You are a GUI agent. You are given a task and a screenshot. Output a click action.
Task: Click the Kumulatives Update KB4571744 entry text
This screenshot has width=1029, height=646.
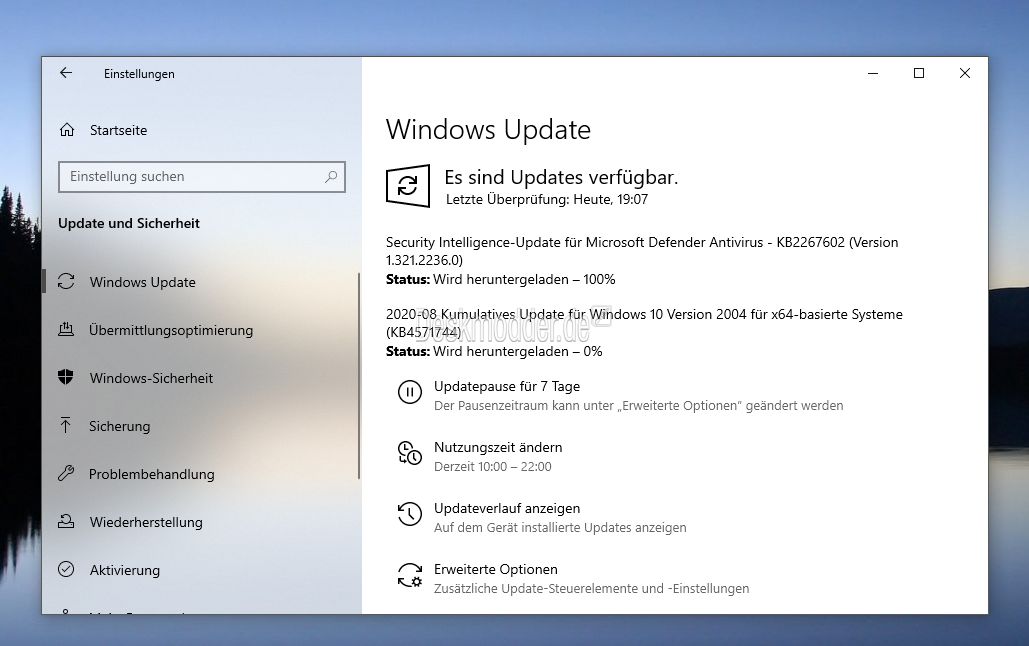click(644, 323)
